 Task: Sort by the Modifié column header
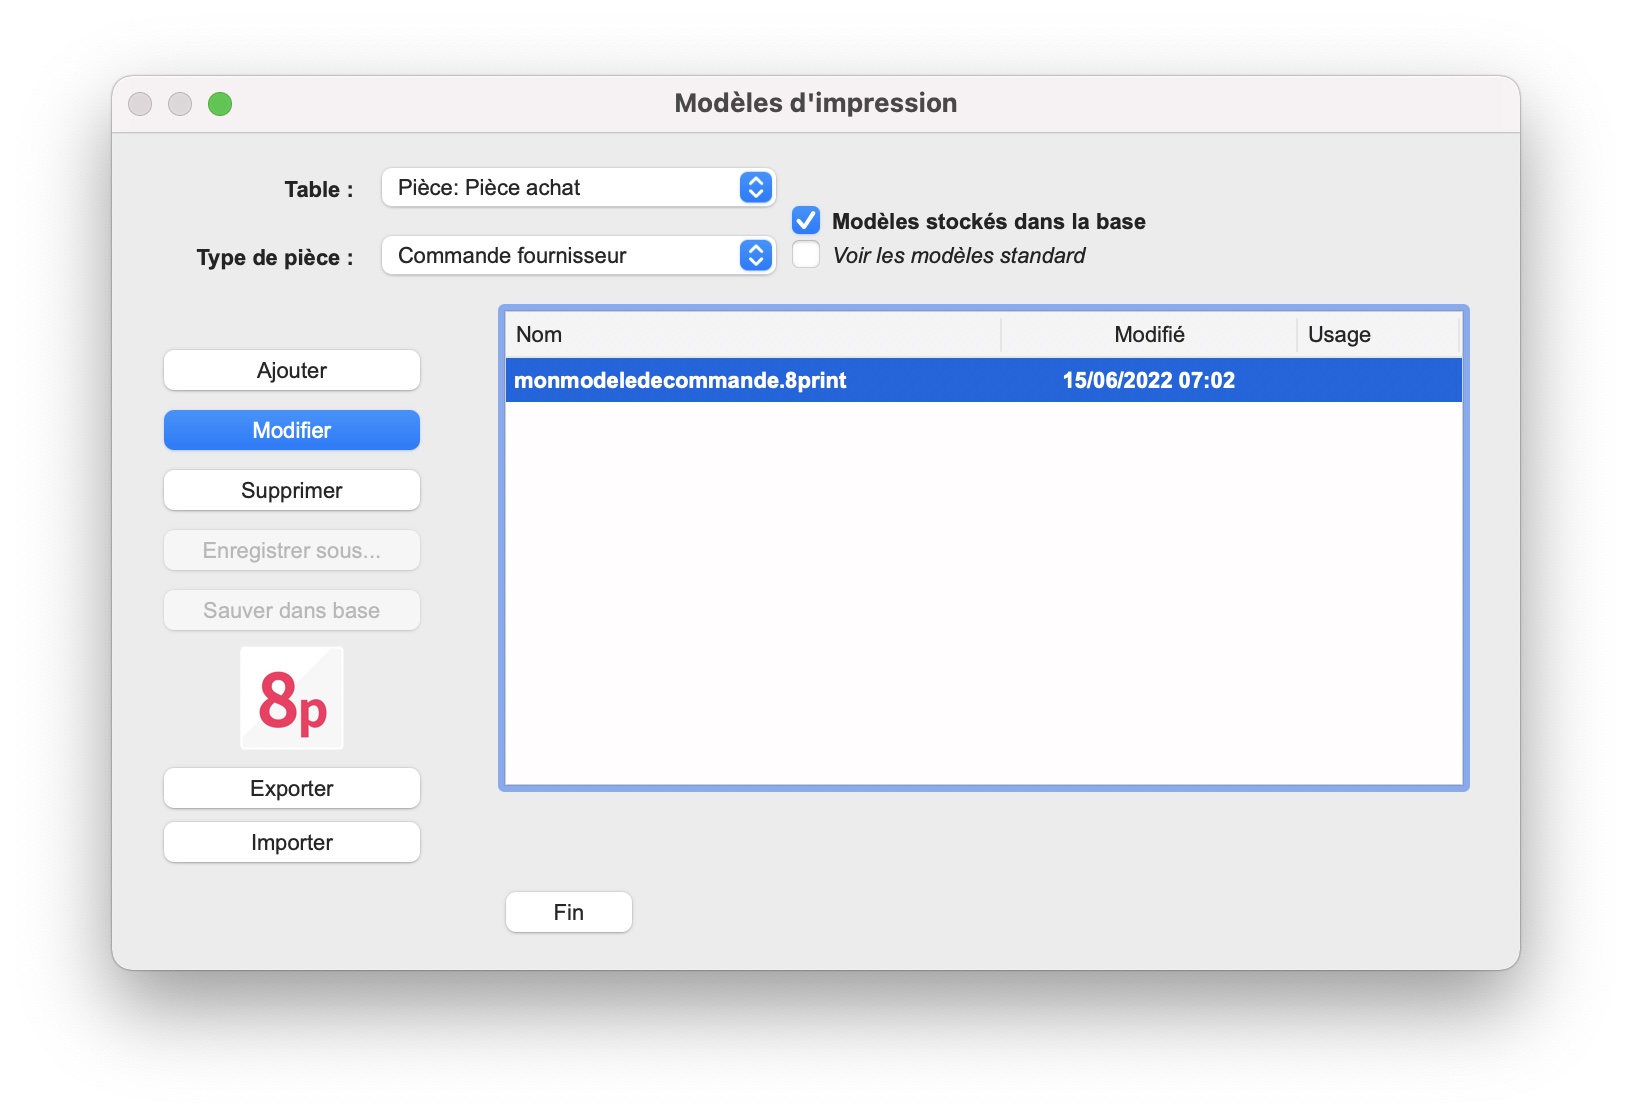tap(1149, 334)
